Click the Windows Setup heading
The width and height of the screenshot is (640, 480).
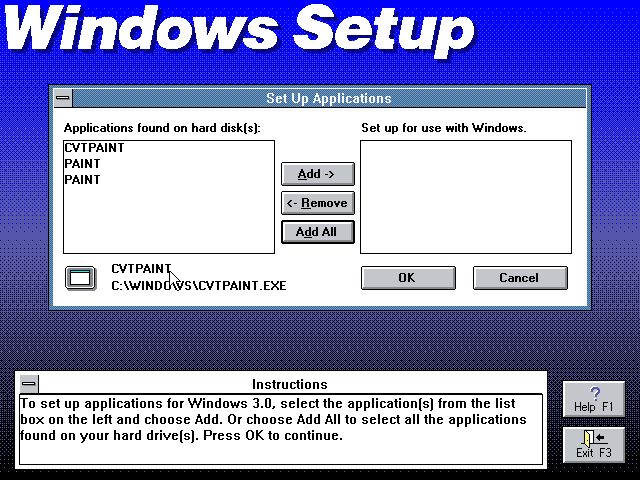(x=238, y=30)
